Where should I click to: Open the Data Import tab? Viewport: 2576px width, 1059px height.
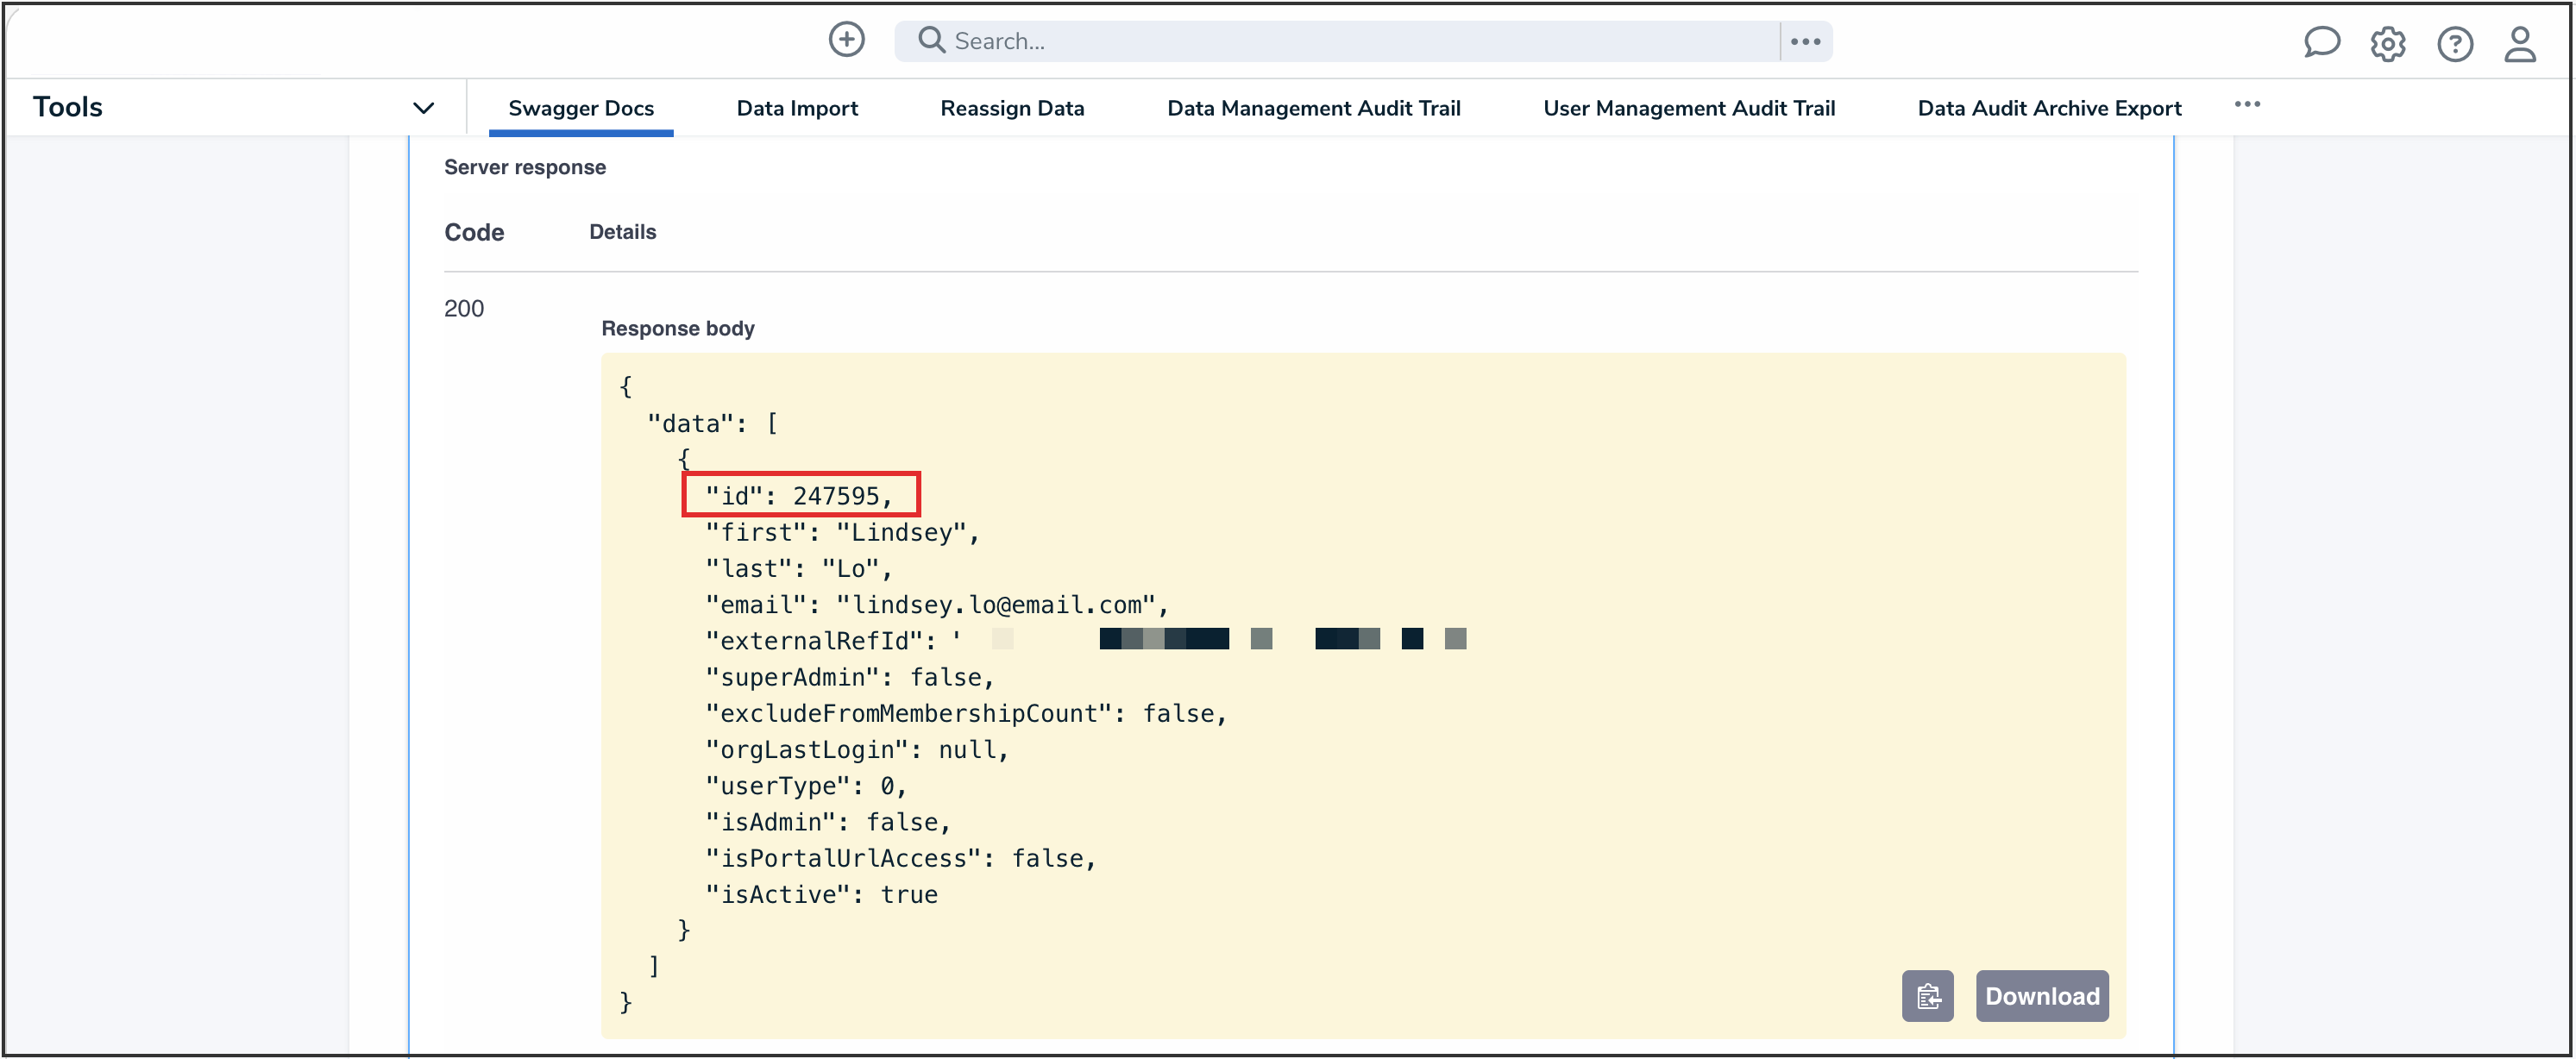(x=797, y=108)
